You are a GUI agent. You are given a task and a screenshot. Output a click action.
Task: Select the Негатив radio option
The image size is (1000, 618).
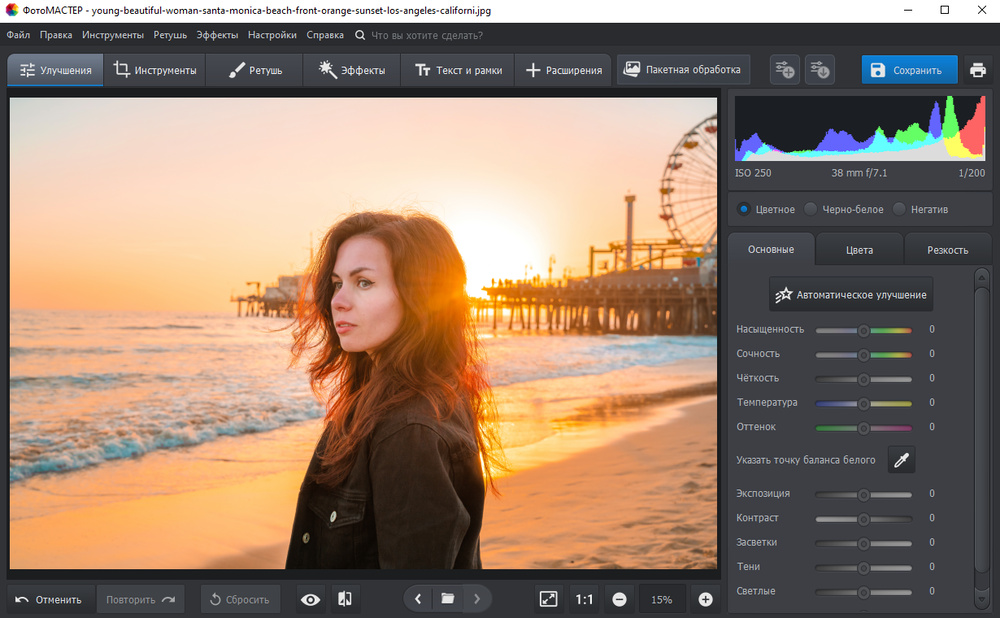coord(899,209)
